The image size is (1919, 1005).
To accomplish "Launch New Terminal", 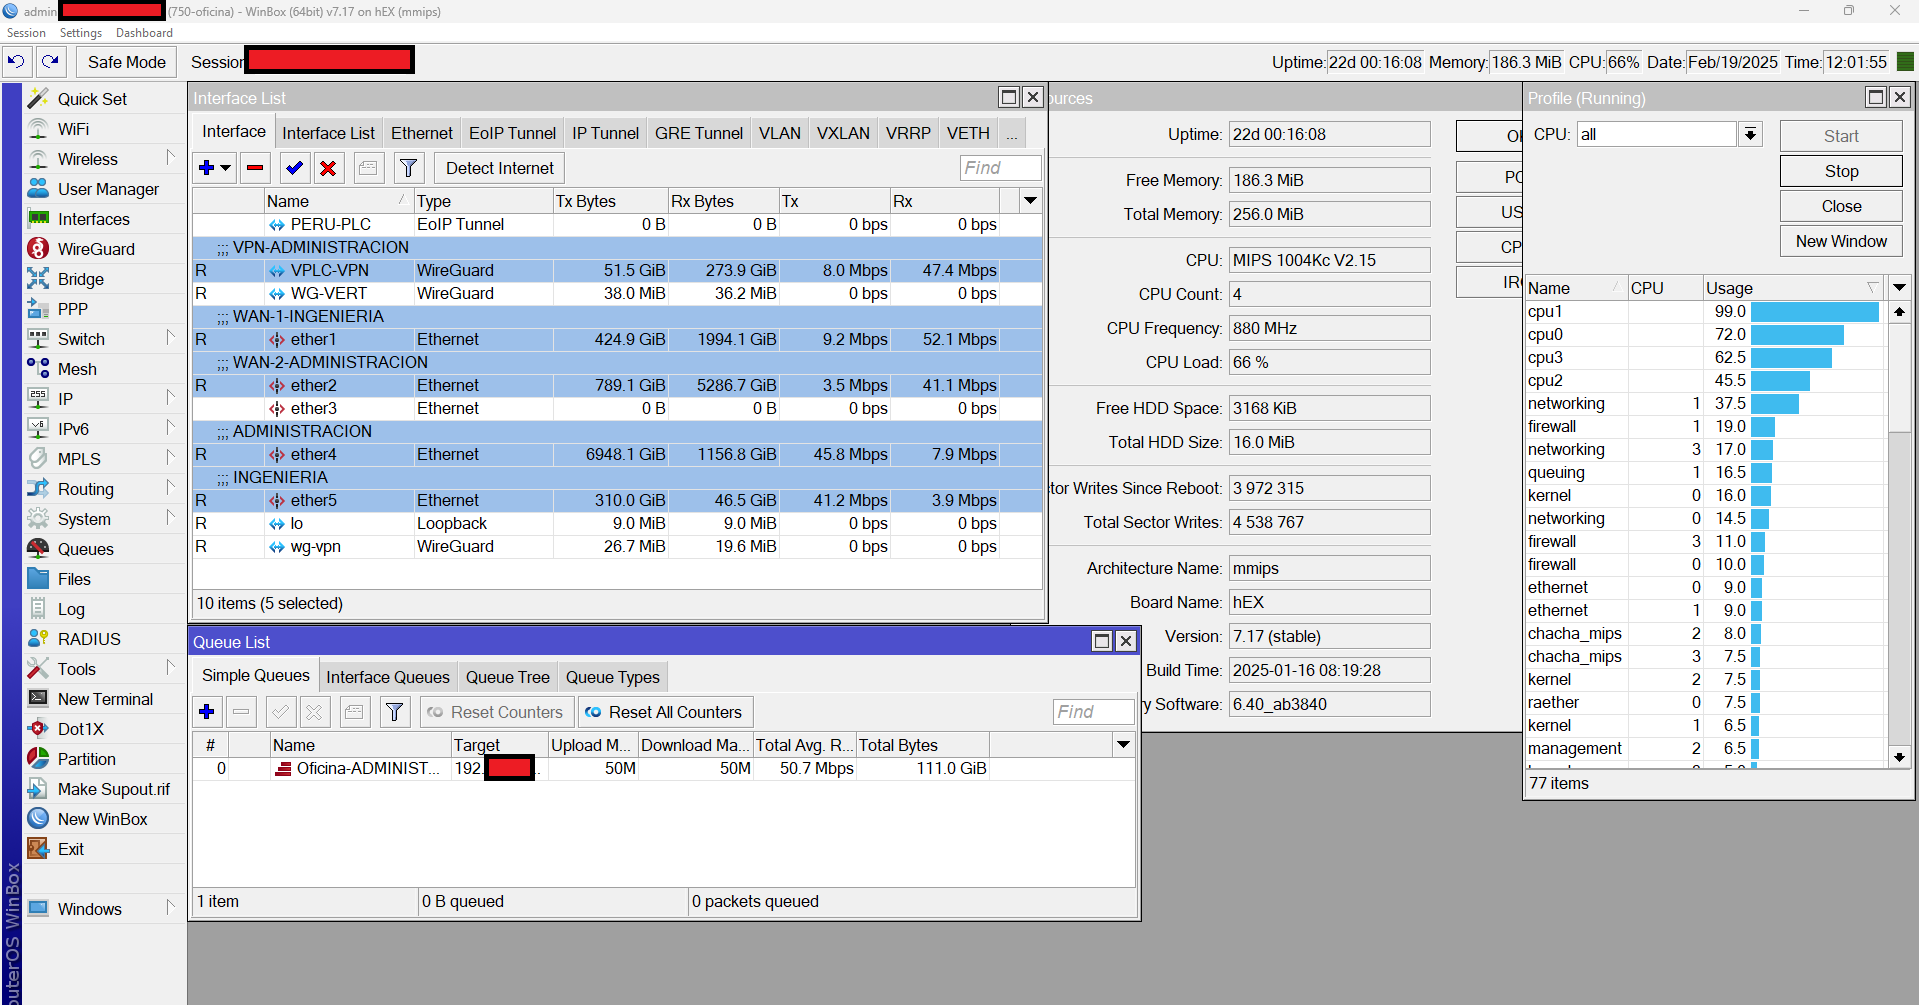I will point(105,699).
